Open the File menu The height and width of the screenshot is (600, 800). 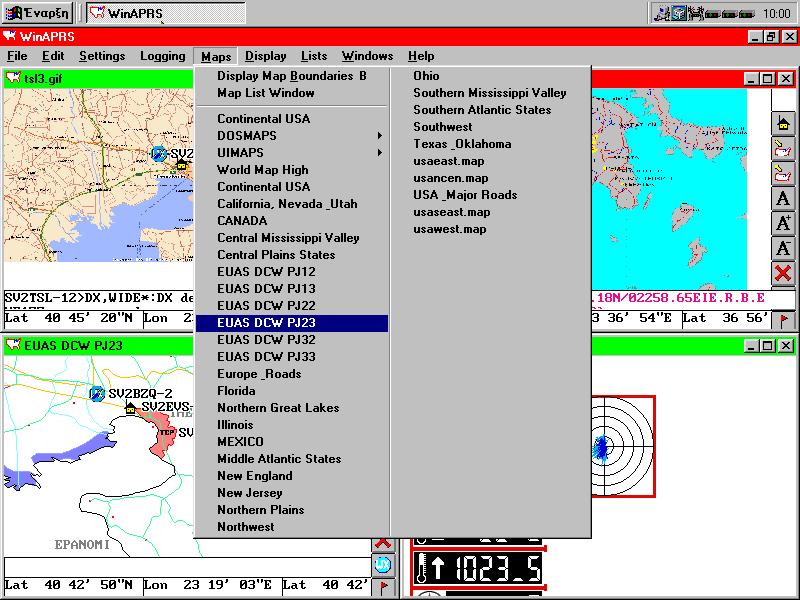(17, 56)
